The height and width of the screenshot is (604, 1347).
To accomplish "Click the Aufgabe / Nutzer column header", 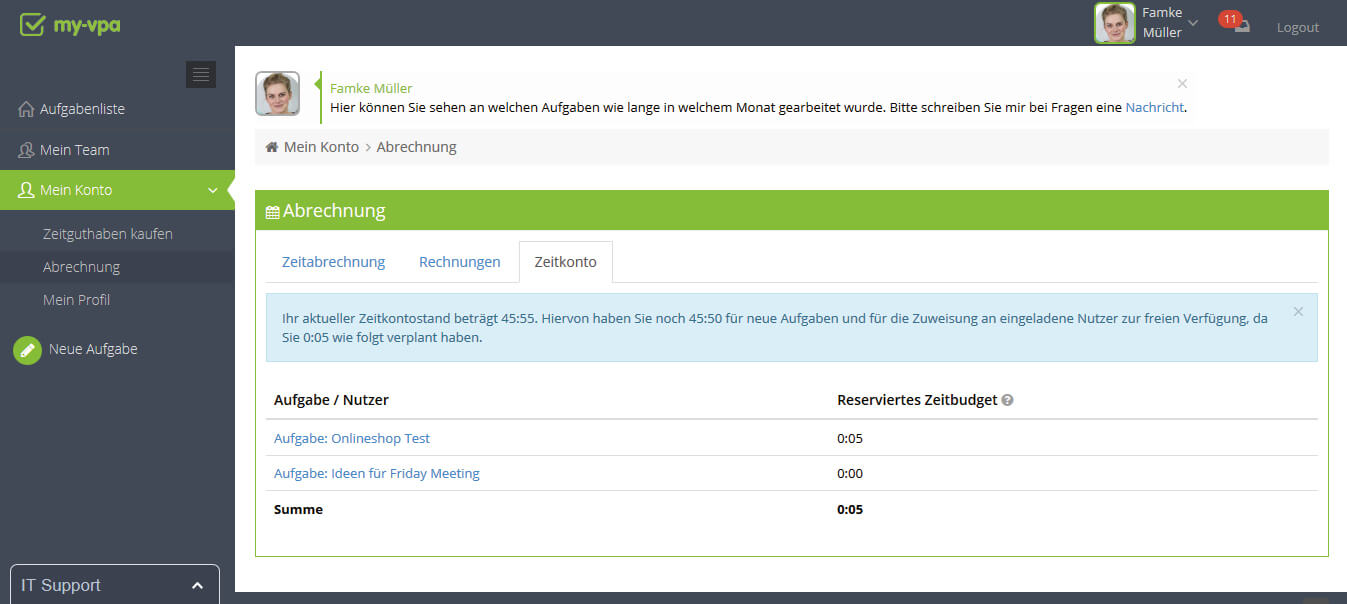I will pyautogui.click(x=331, y=400).
